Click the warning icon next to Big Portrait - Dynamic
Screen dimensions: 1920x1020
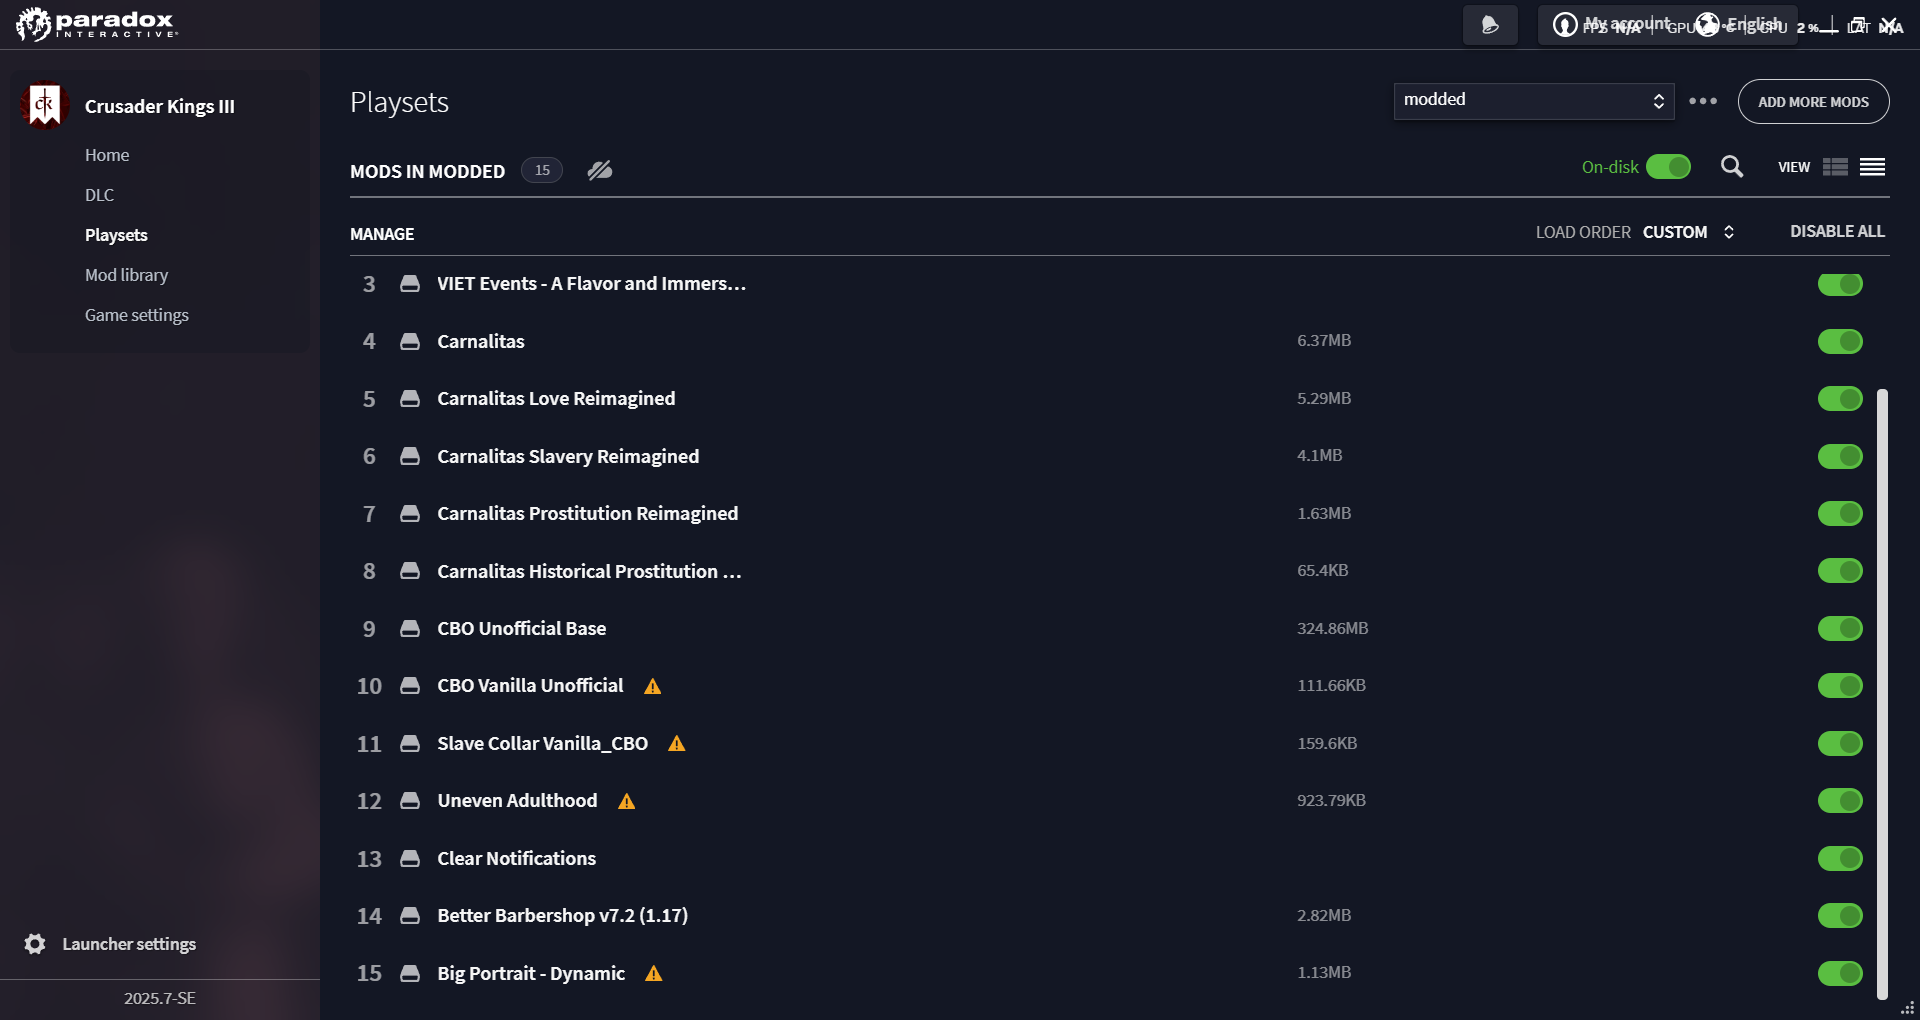(654, 973)
